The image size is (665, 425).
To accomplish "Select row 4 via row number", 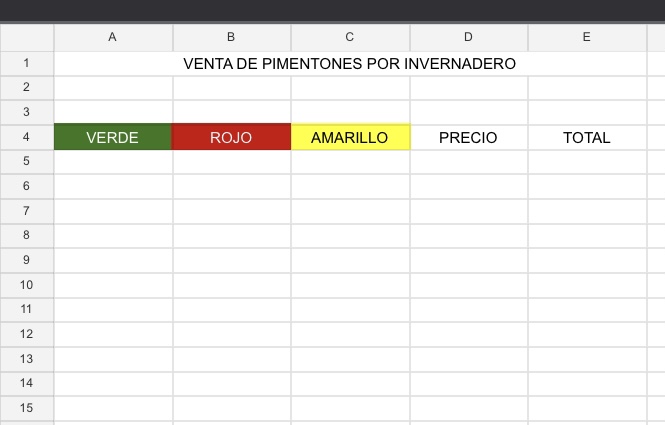I will (x=27, y=137).
